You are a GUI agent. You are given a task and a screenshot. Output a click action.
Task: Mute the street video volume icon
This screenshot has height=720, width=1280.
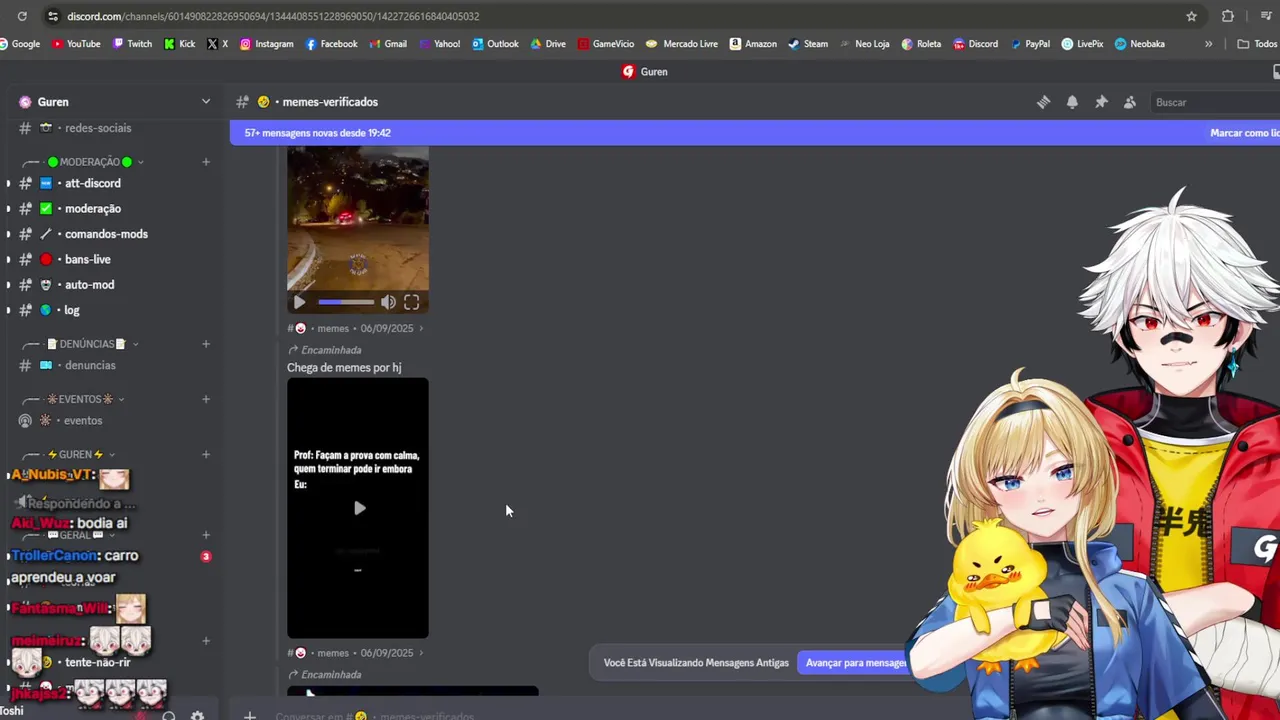(388, 302)
